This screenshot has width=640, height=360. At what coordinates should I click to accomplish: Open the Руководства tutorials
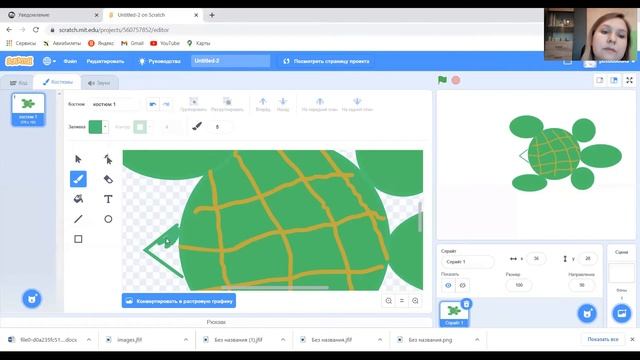(160, 61)
